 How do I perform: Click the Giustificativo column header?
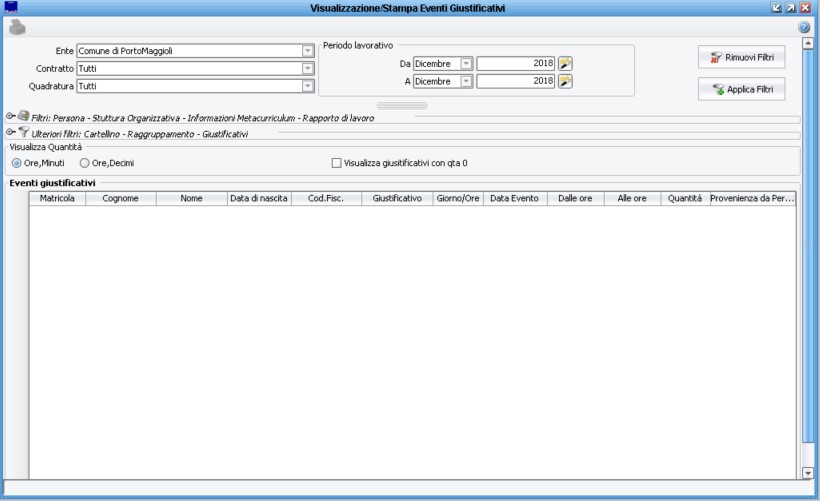click(x=397, y=199)
